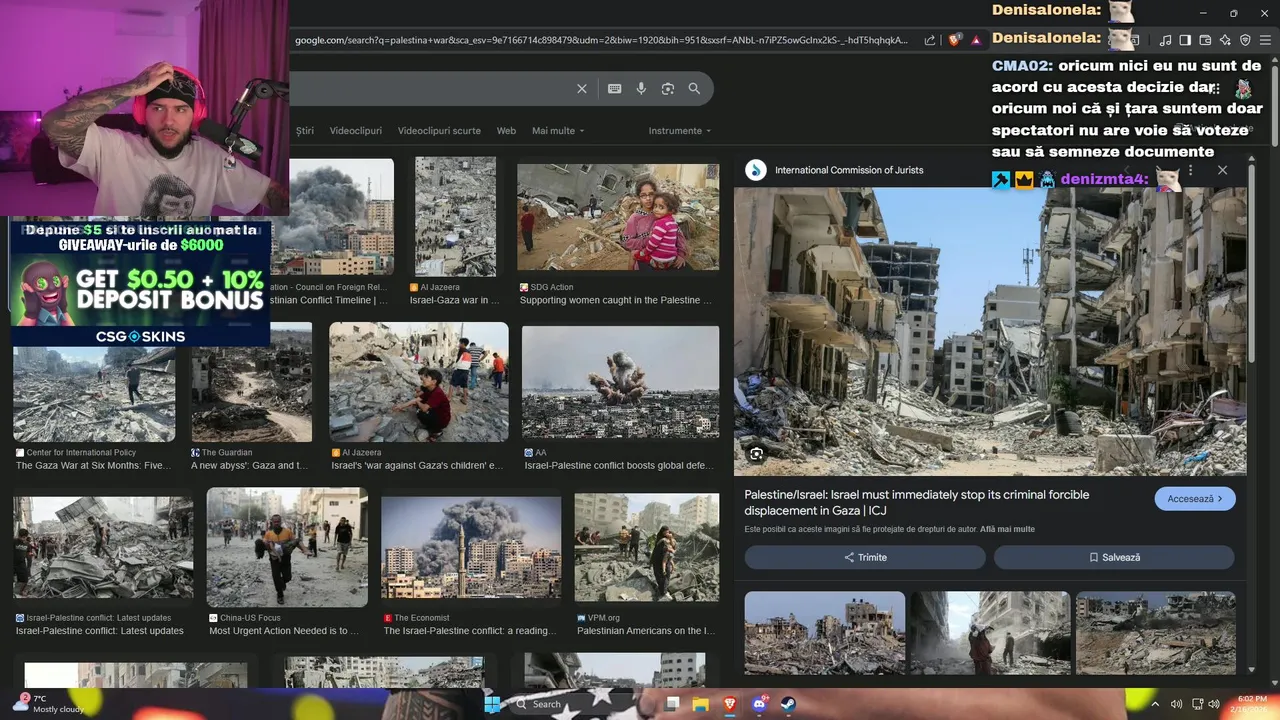Switch to Videoclipuri scurte tab
Image resolution: width=1280 pixels, height=720 pixels.
click(439, 131)
